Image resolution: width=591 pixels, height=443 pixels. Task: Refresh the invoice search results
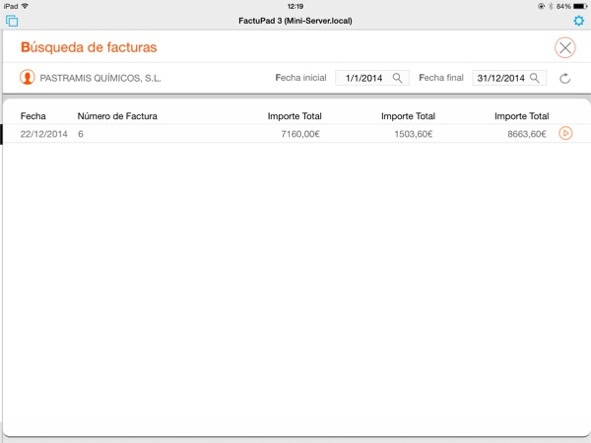point(565,78)
